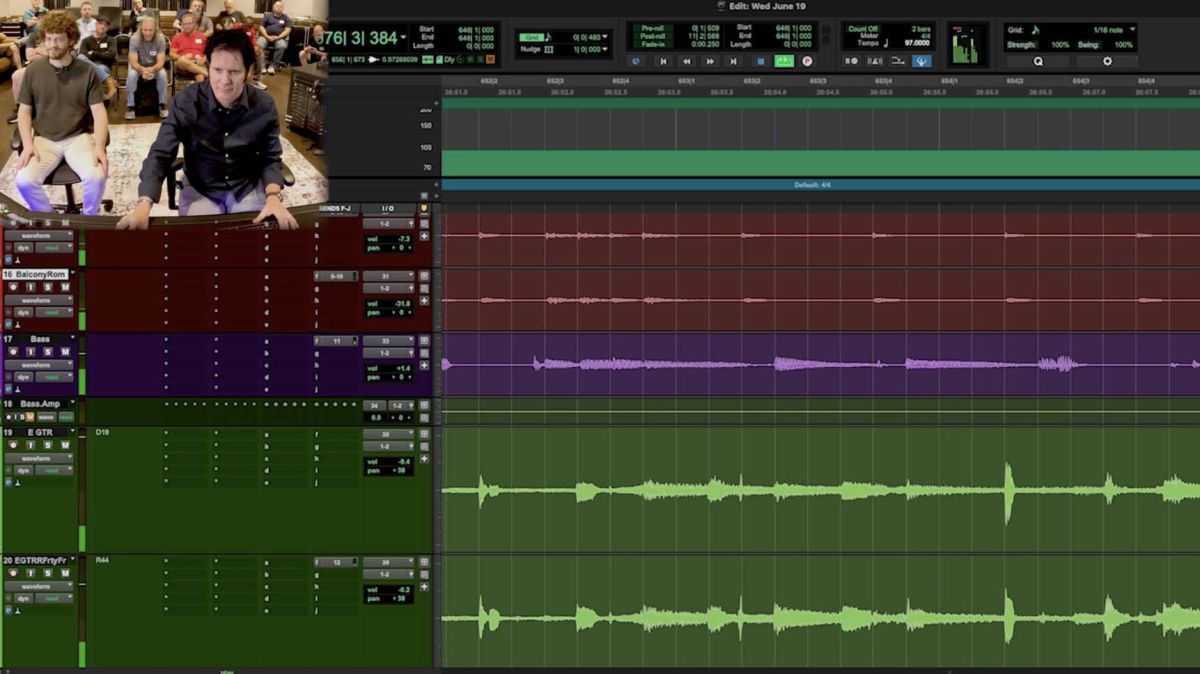Click the settings gear in the top-right toolbar
The height and width of the screenshot is (674, 1200).
1107,61
